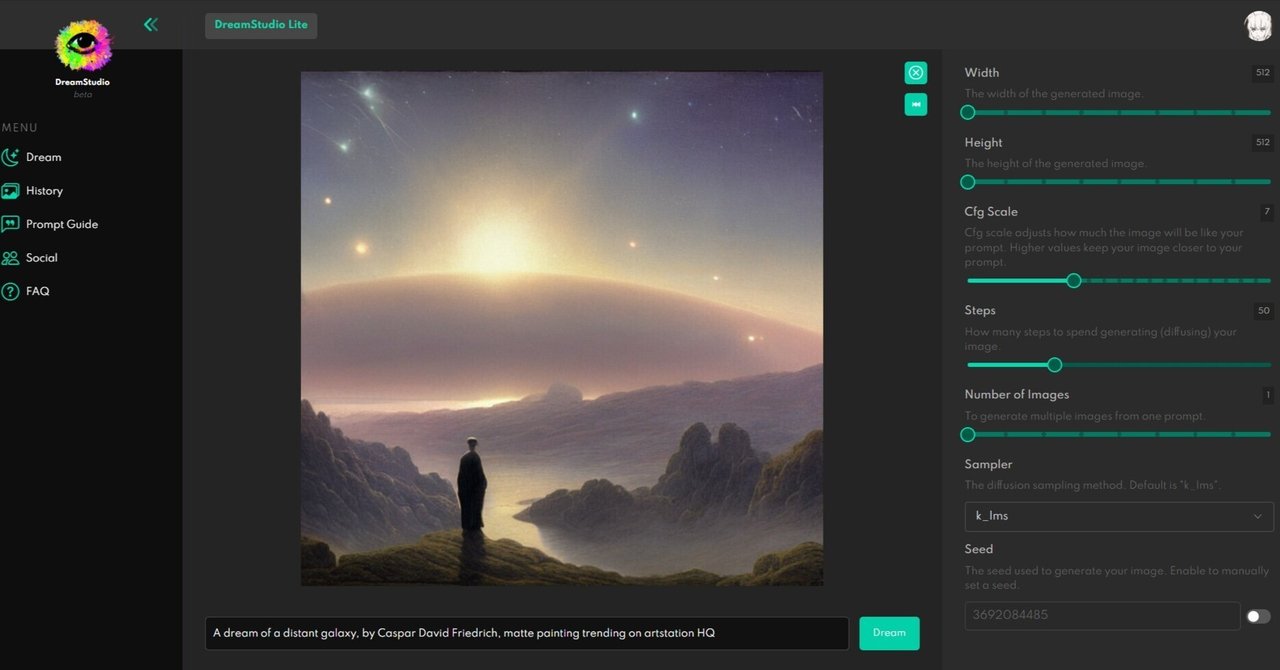The image size is (1280, 670).
Task: Click the Social people icon
Action: [x=10, y=258]
